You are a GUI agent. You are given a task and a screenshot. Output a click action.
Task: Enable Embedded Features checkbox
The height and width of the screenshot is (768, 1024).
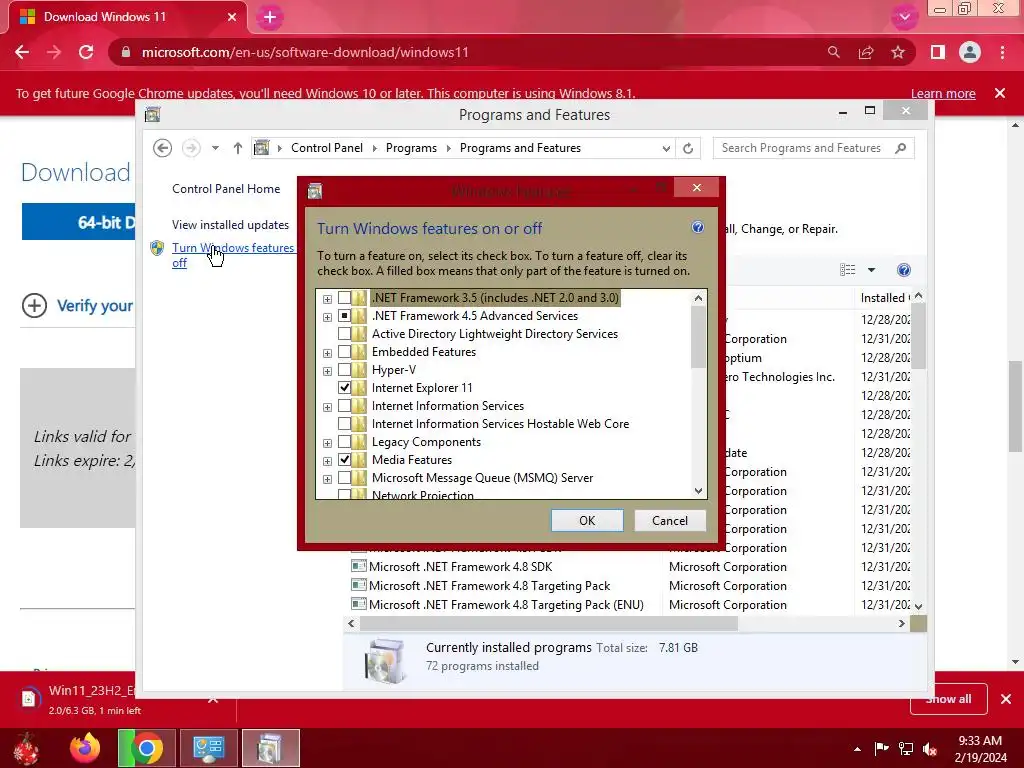[344, 352]
